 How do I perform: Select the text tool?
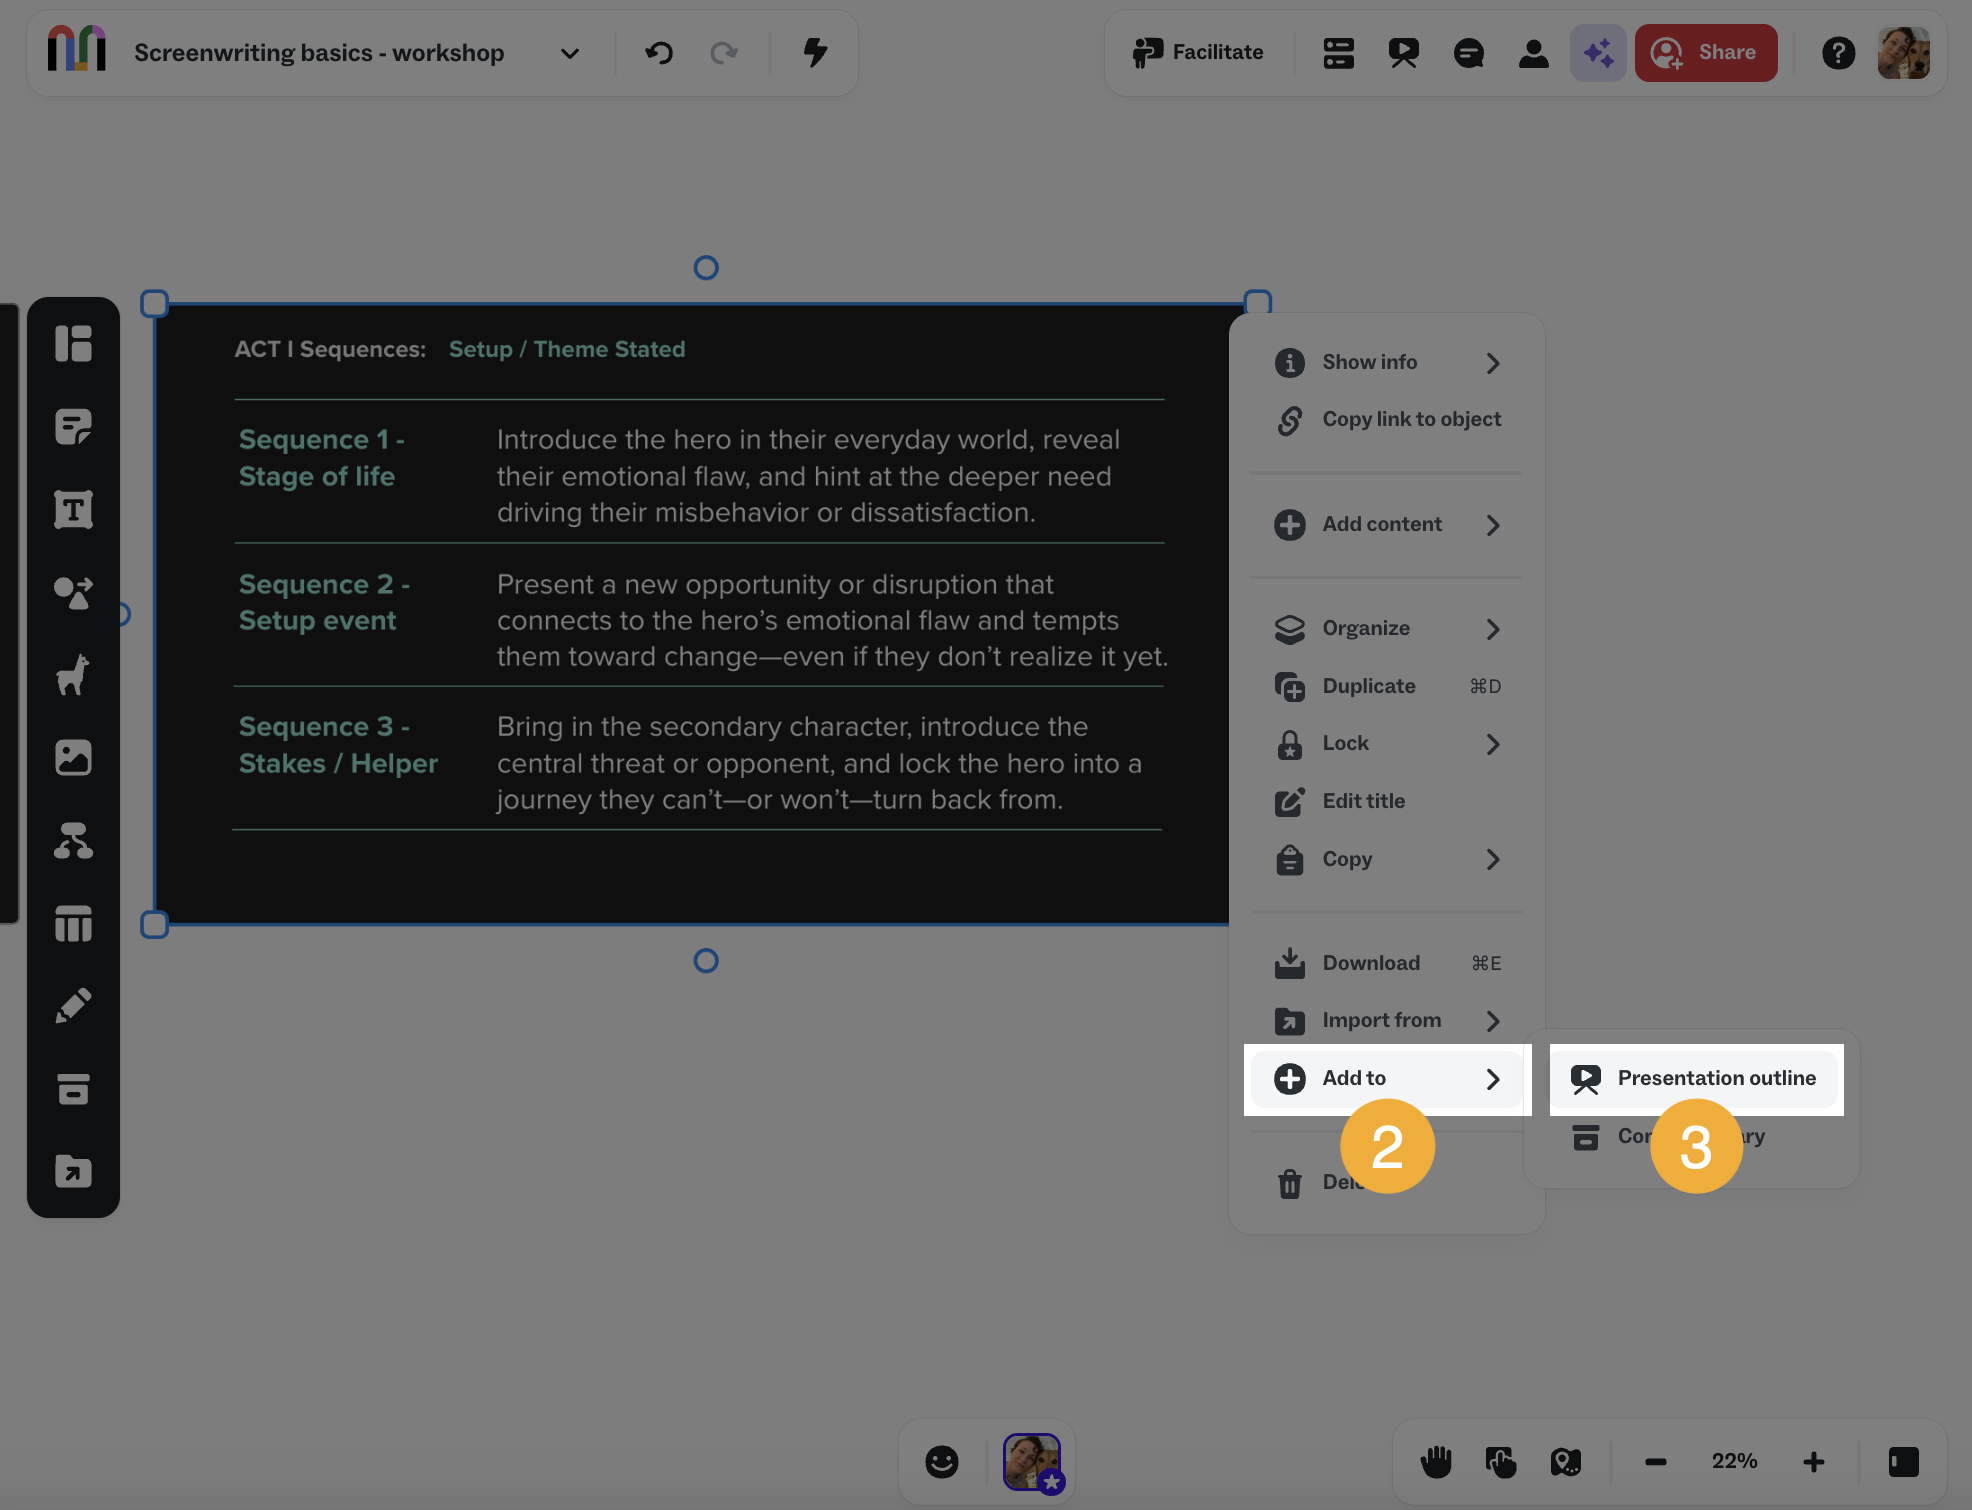(x=73, y=510)
